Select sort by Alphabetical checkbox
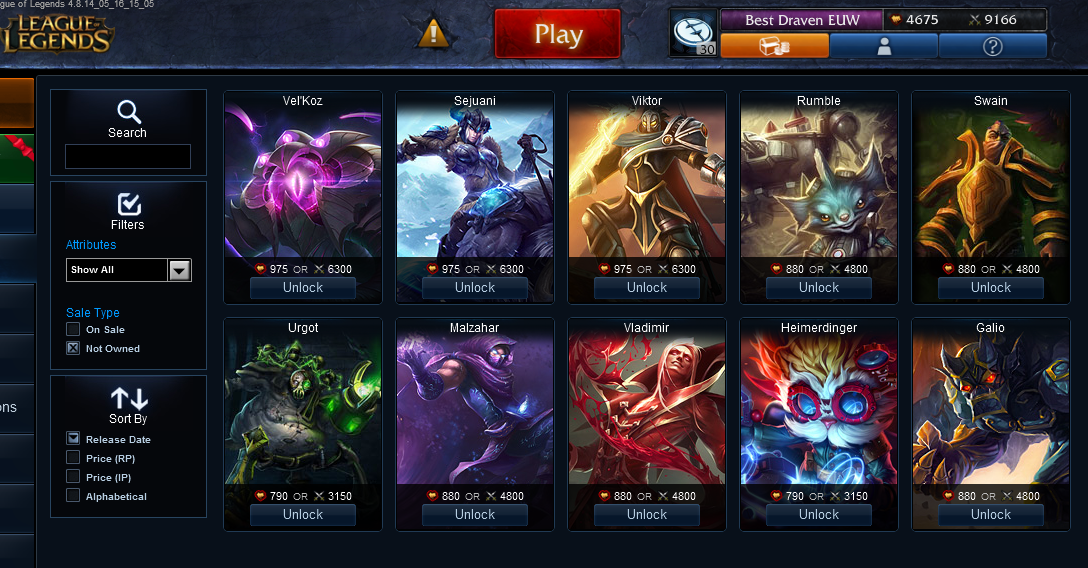 click(x=73, y=495)
